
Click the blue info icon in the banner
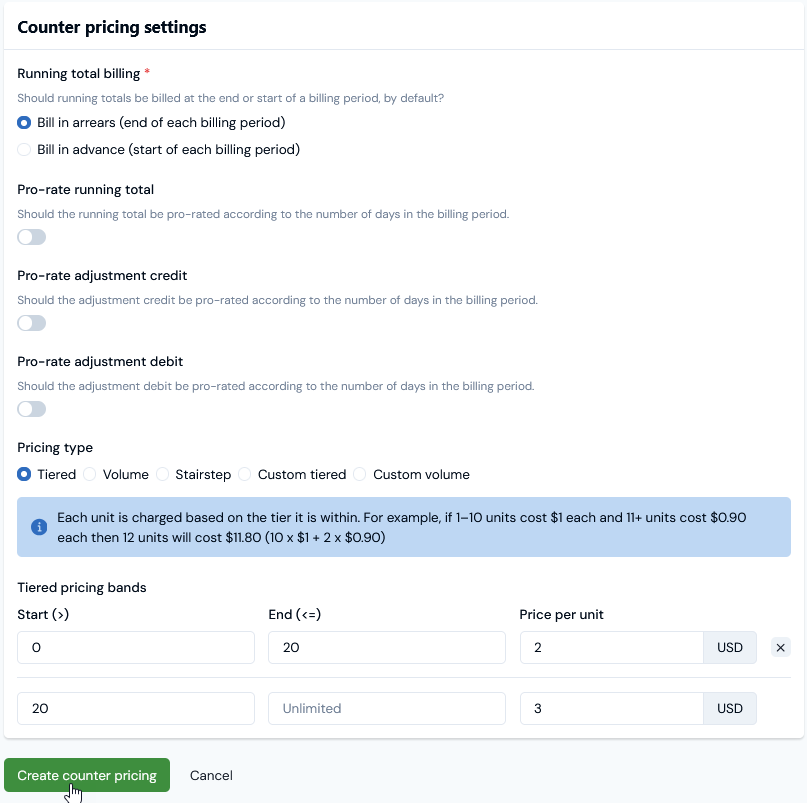pos(39,527)
